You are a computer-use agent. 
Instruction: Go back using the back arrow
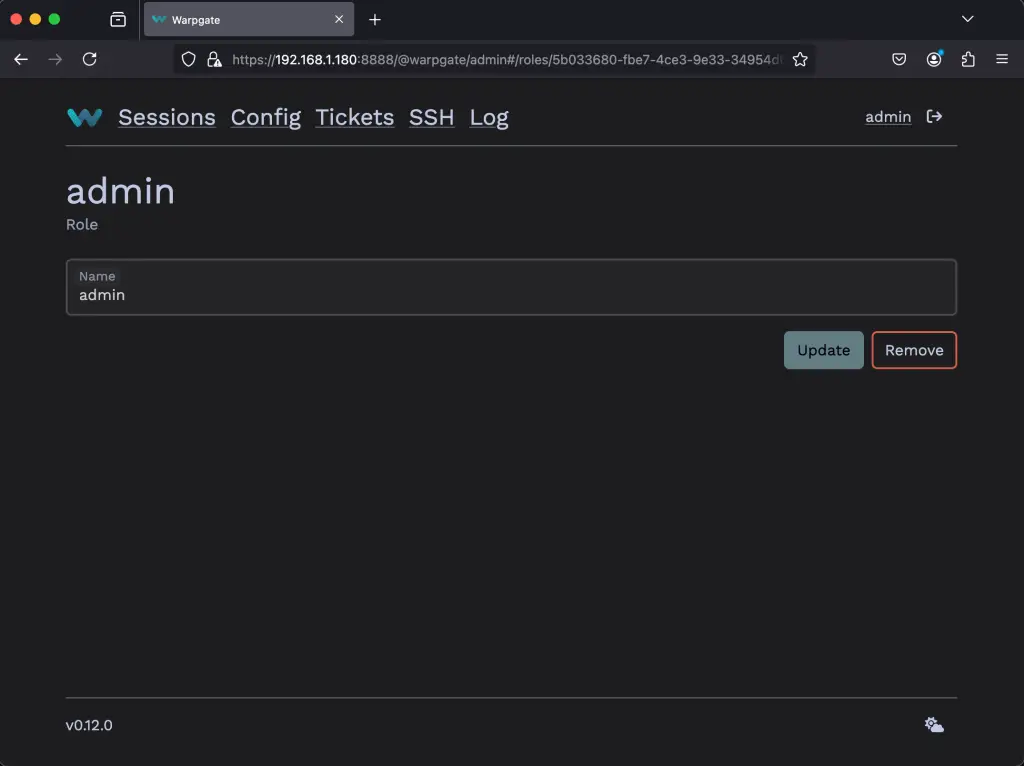pyautogui.click(x=20, y=59)
